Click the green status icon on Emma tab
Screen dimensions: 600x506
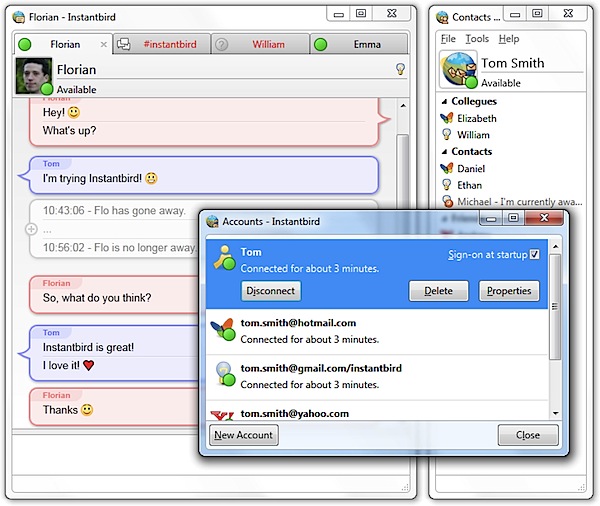[x=320, y=44]
